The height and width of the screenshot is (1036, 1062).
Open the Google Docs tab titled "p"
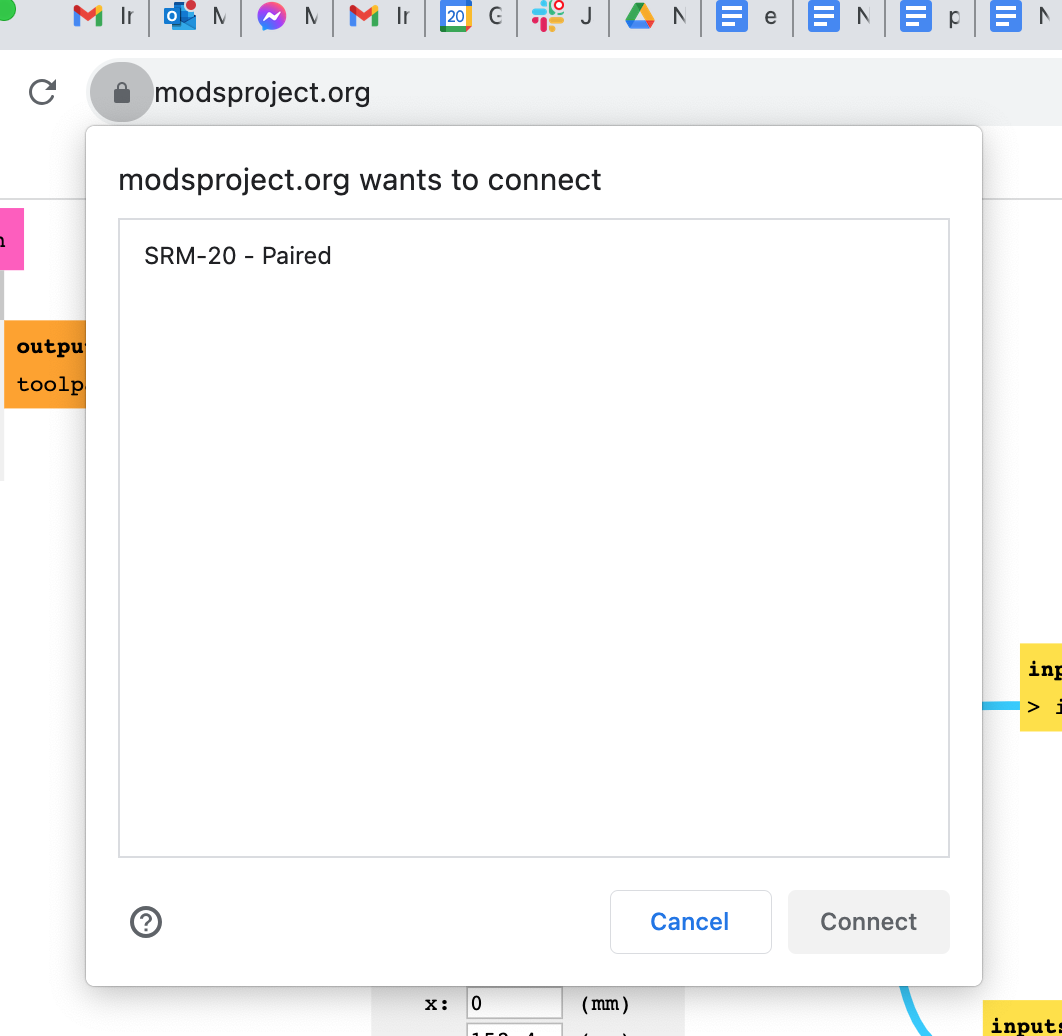(x=931, y=16)
